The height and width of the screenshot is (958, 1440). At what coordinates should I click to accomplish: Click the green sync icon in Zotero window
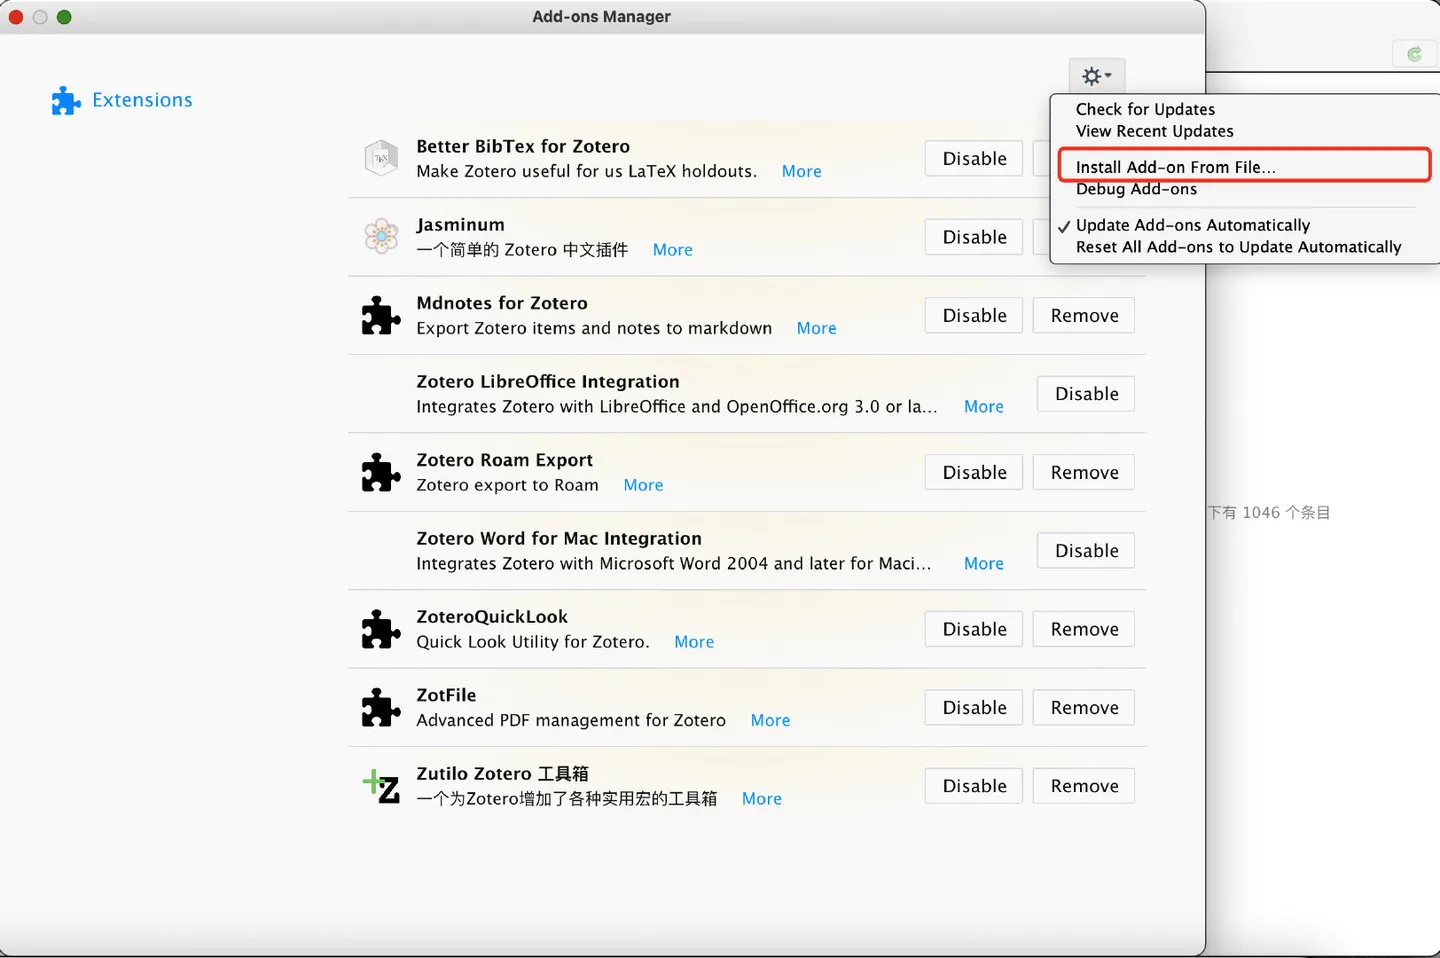1414,54
